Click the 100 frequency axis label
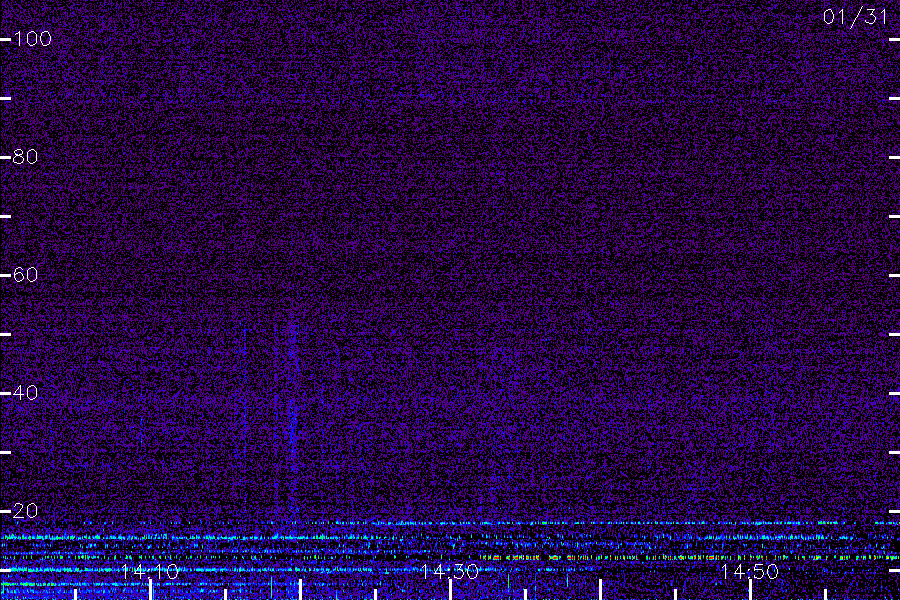Image resolution: width=900 pixels, height=600 pixels. click(x=32, y=39)
